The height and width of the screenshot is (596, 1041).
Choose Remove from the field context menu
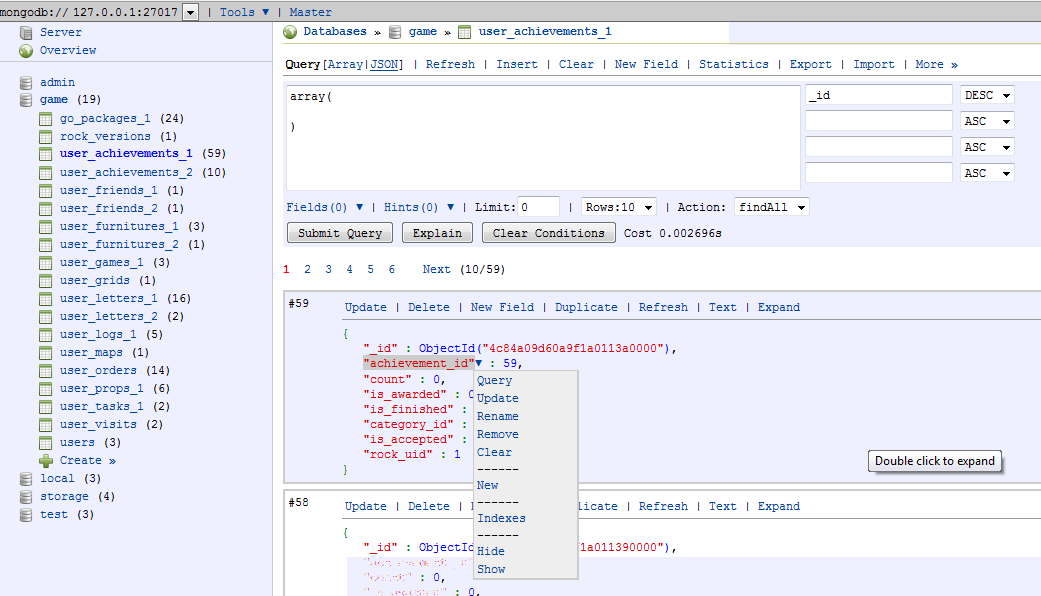[498, 434]
